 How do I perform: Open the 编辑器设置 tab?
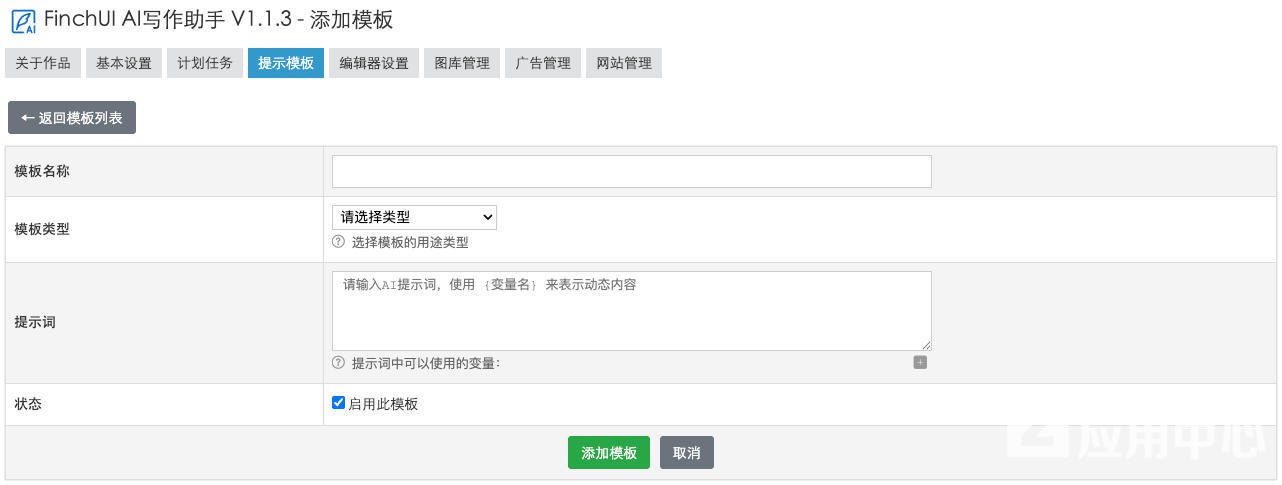click(374, 63)
